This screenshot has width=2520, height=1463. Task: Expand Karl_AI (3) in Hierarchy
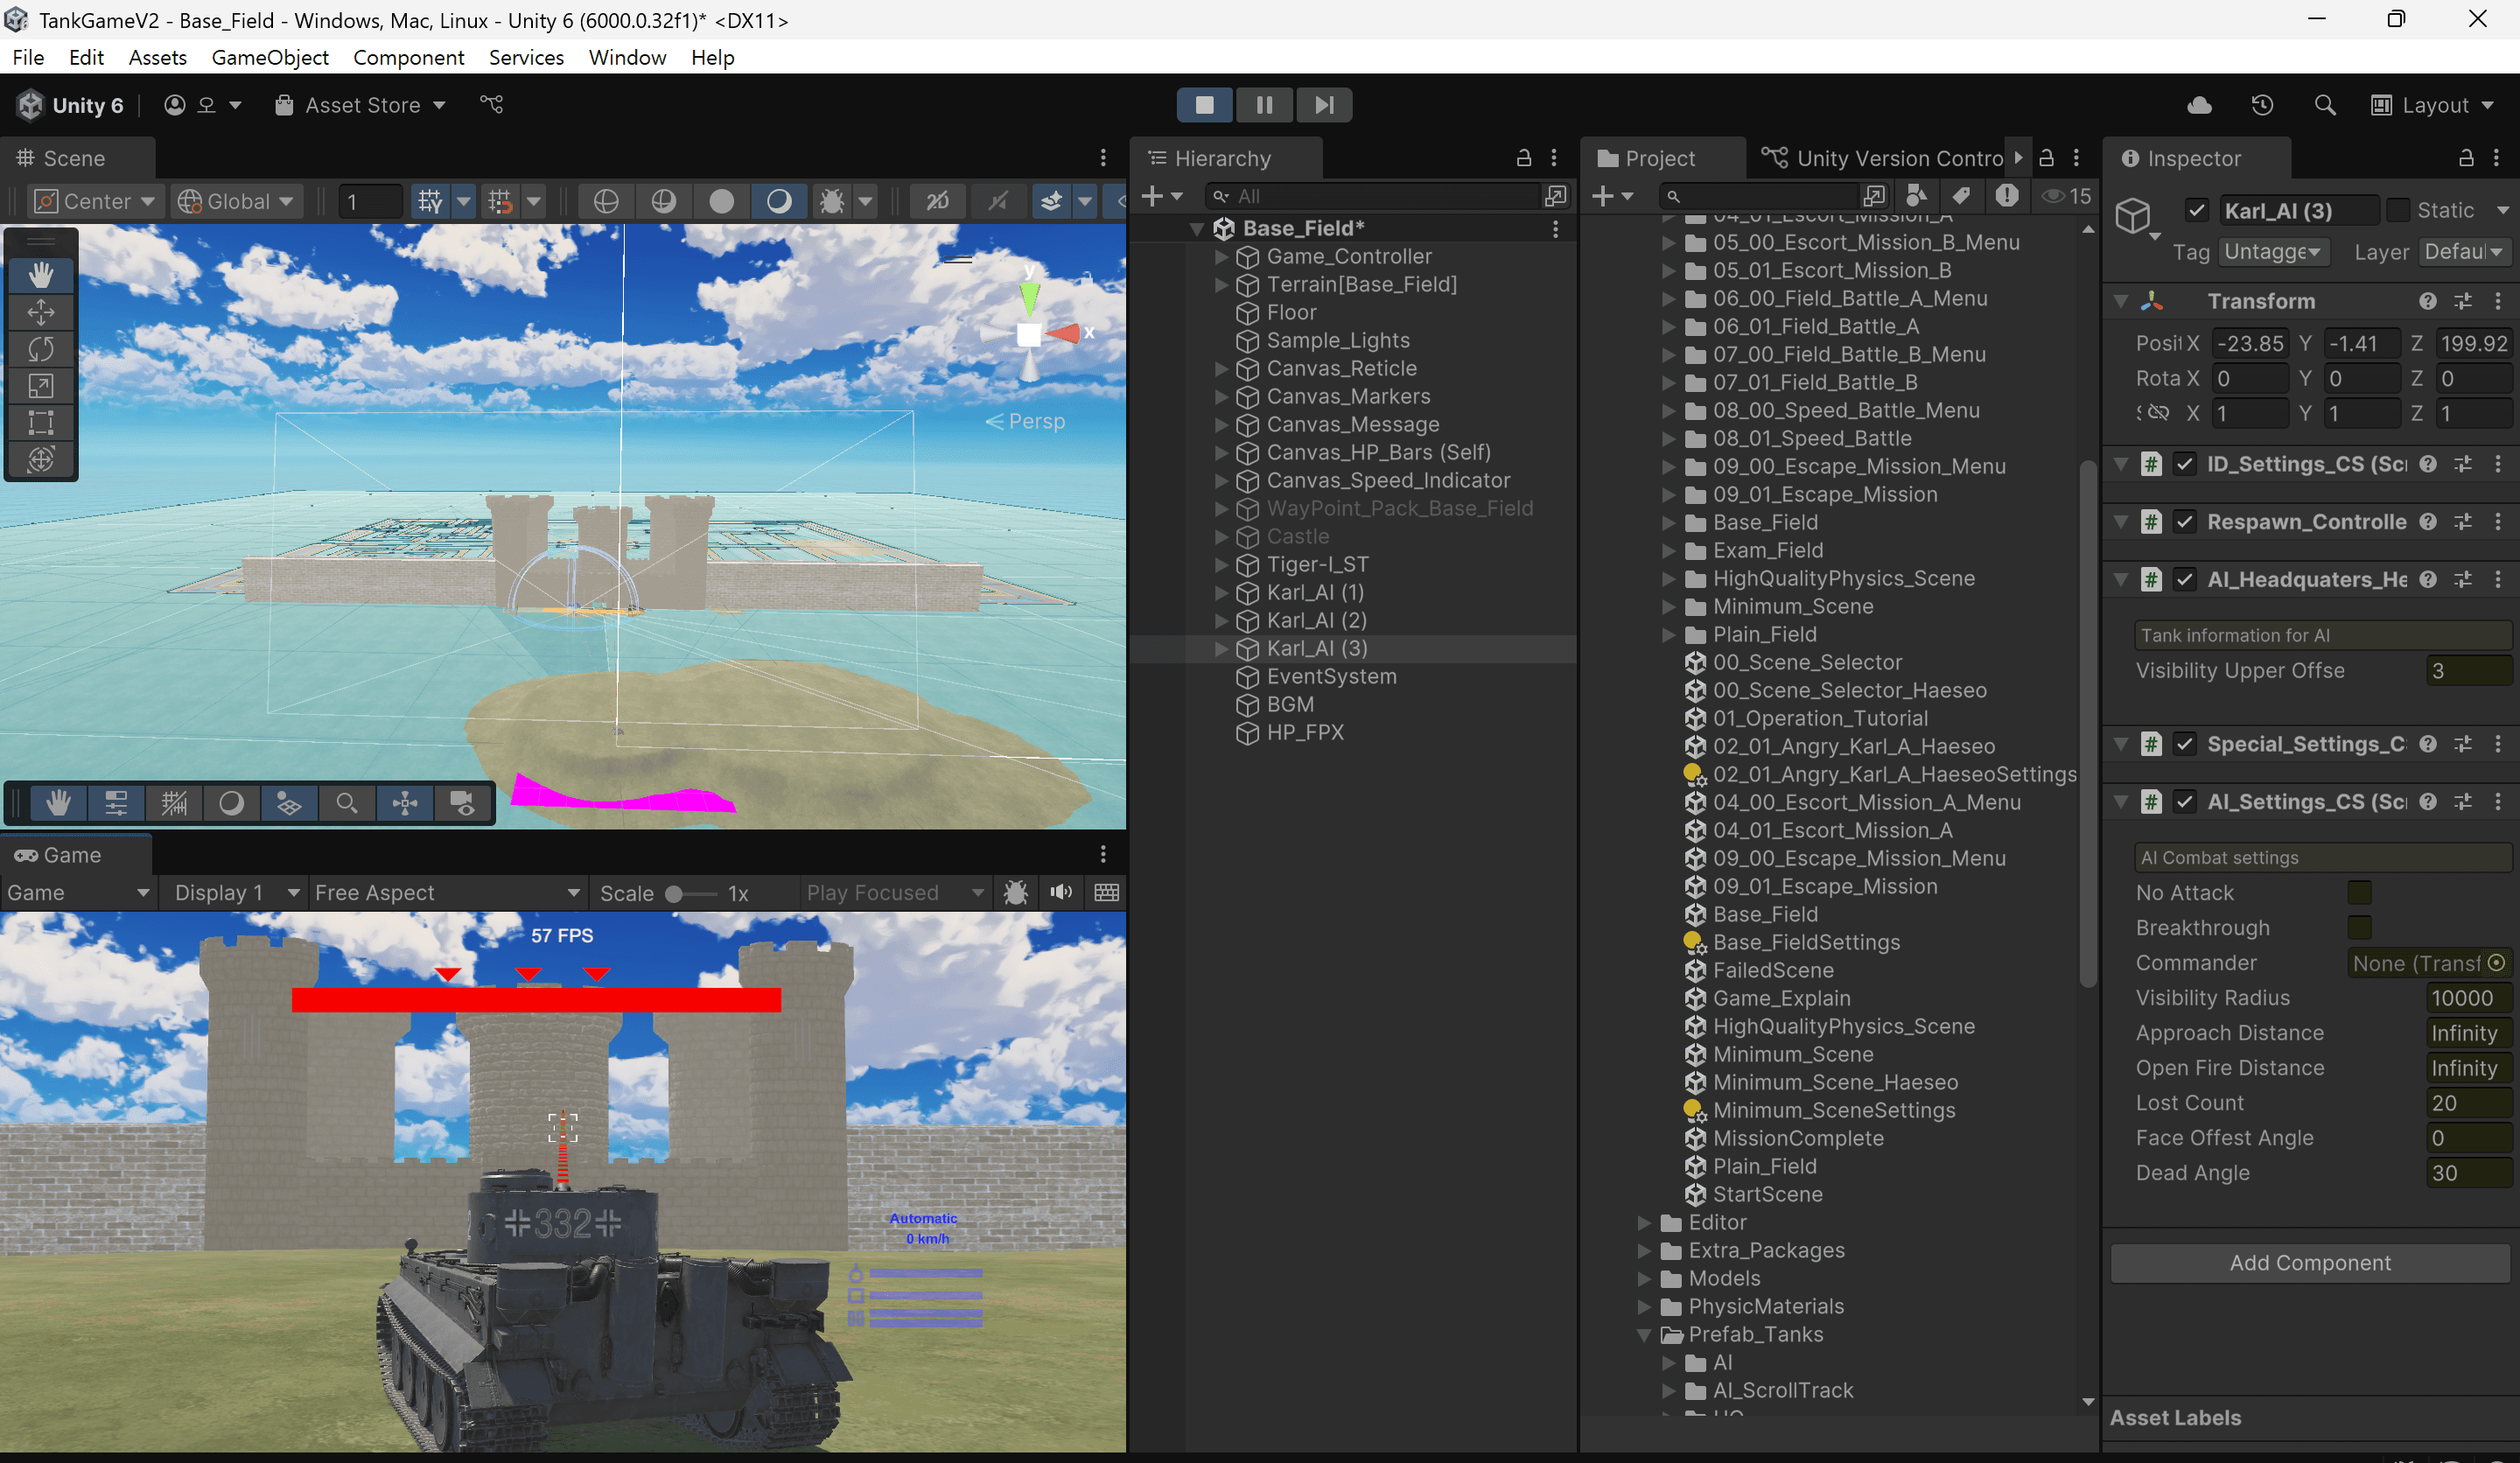[x=1221, y=648]
